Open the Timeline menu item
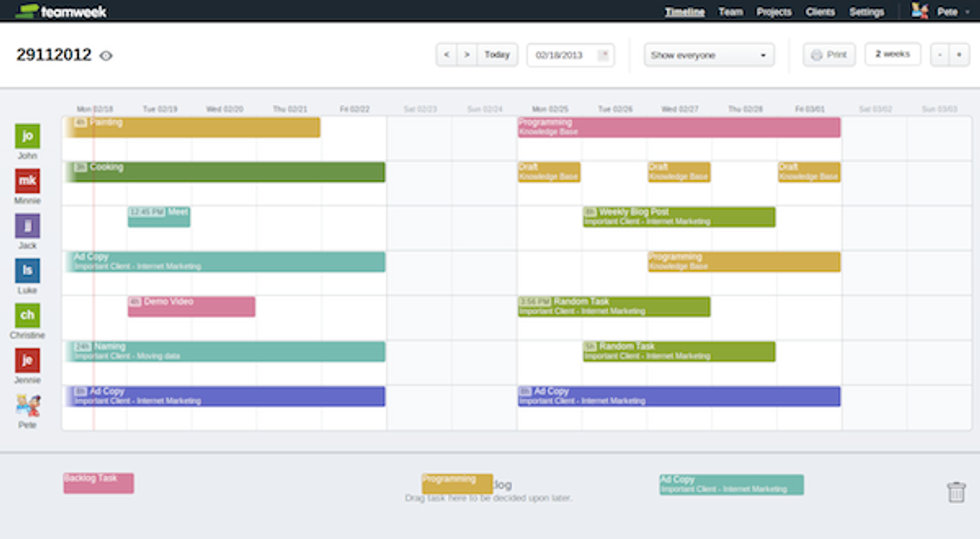The width and height of the screenshot is (980, 539). pyautogui.click(x=684, y=12)
